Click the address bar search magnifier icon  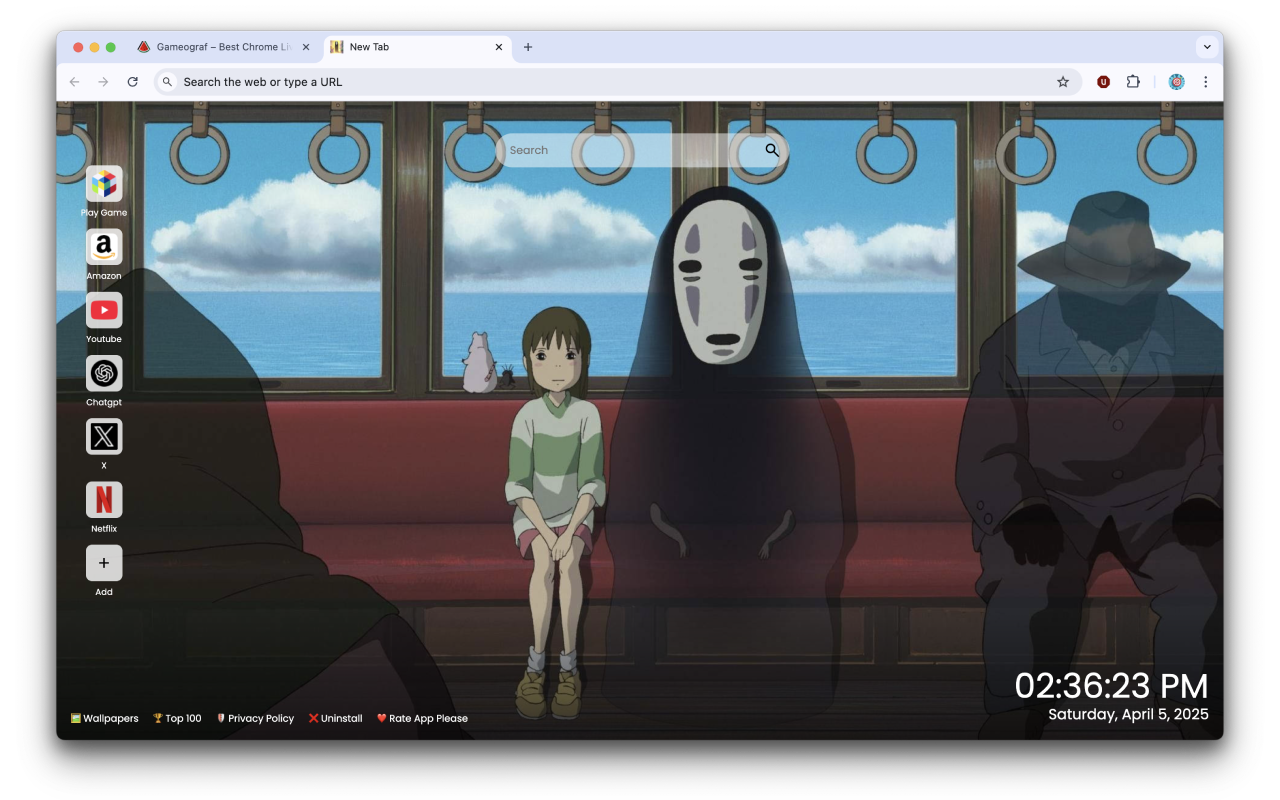click(x=168, y=82)
